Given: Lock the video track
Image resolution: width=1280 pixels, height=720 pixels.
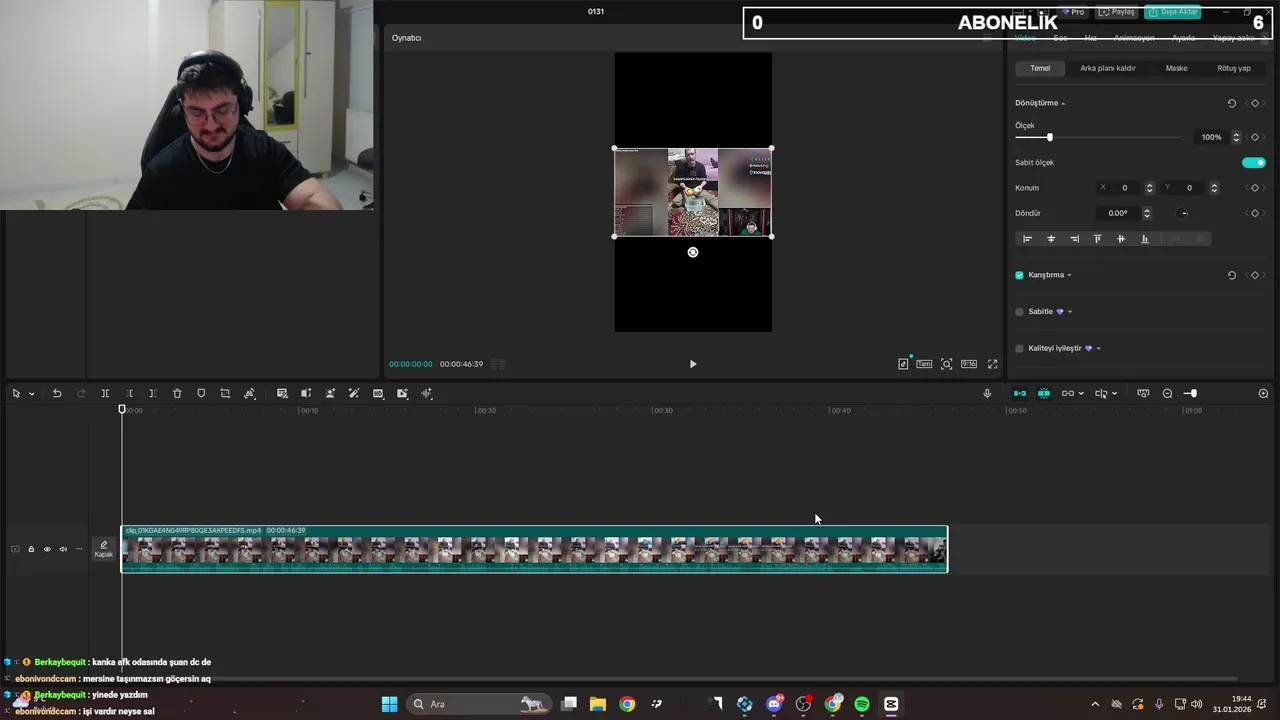Looking at the screenshot, I should [x=31, y=549].
